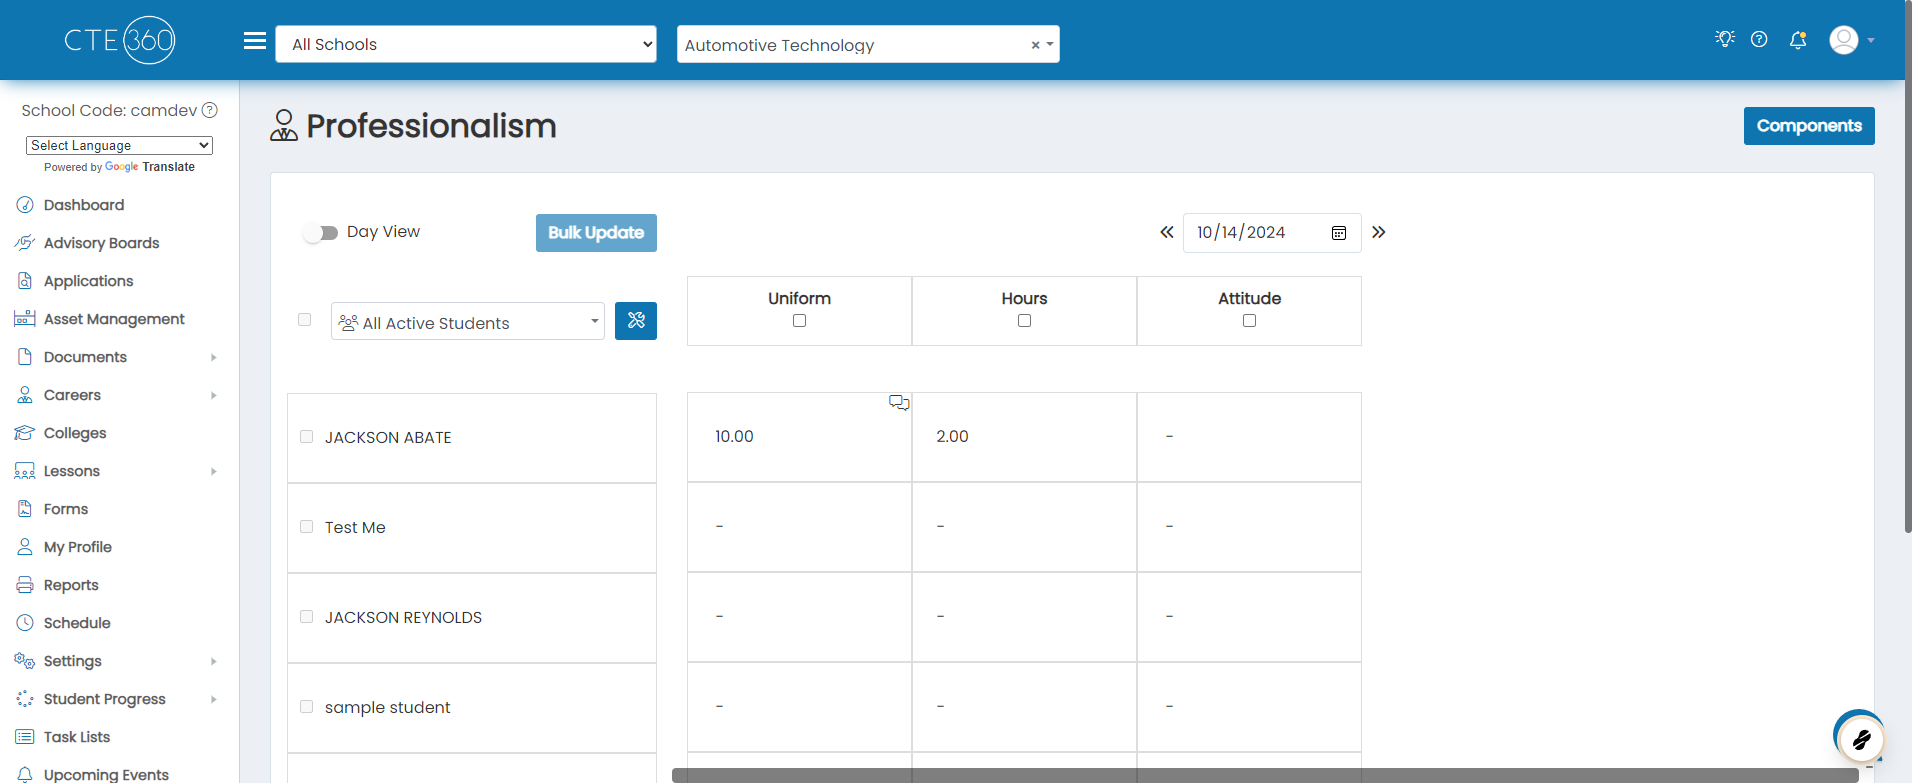Click the Advisory Boards handshake icon
This screenshot has width=1912, height=783.
(x=25, y=243)
